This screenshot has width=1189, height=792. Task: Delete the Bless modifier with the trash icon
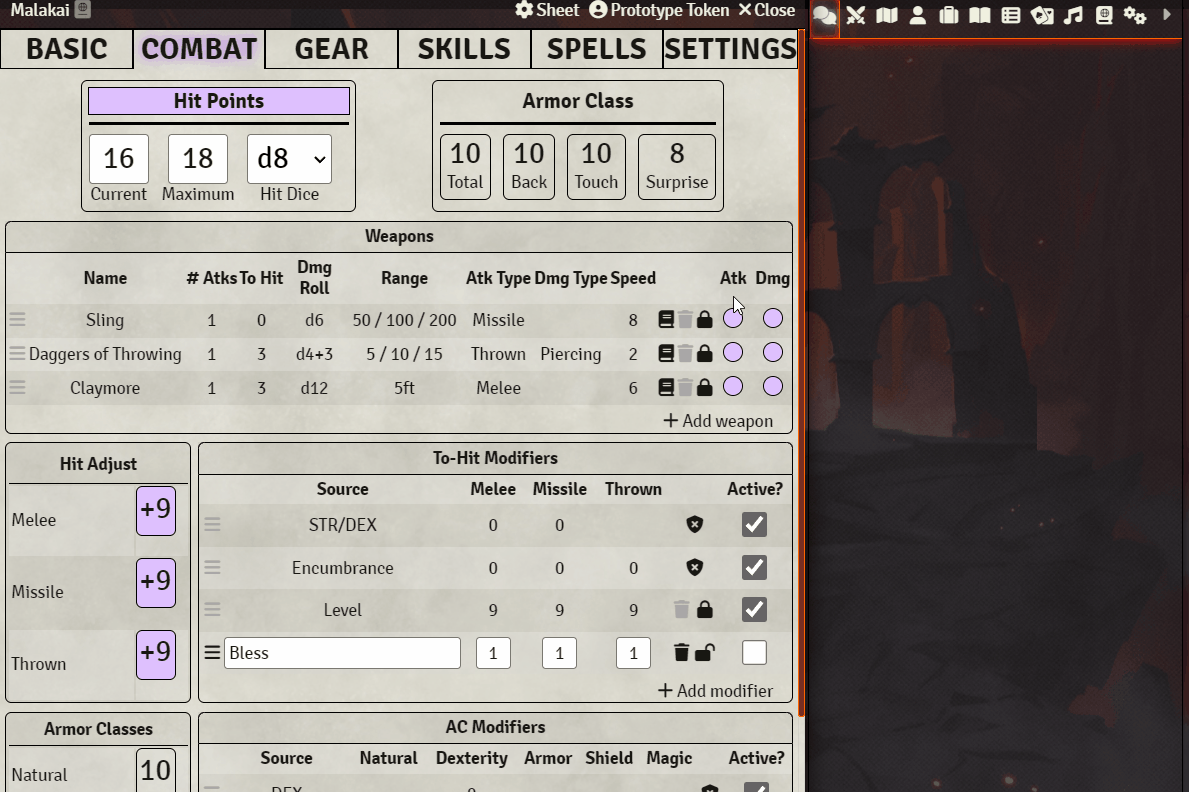pyautogui.click(x=682, y=652)
